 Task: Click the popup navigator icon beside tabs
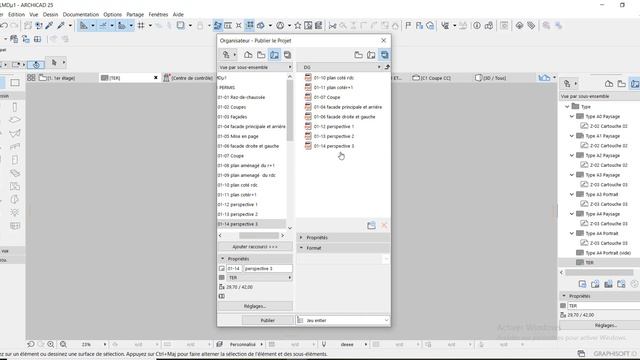[x=544, y=78]
